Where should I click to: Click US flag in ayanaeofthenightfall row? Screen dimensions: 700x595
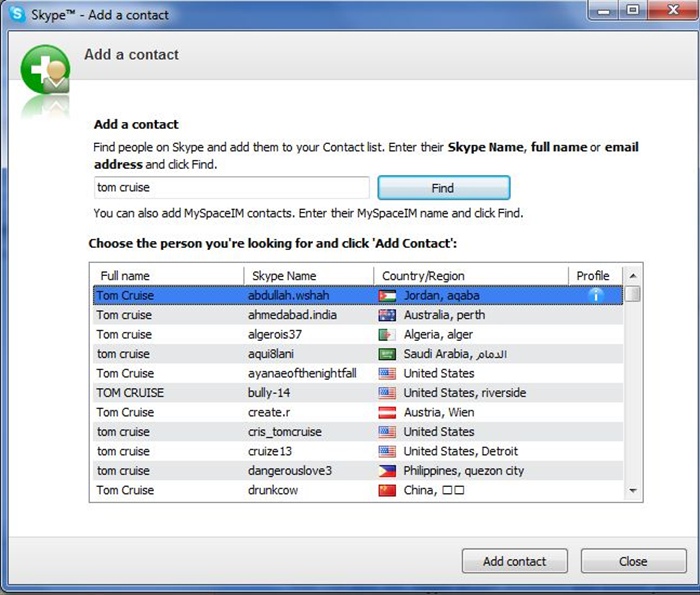(387, 374)
